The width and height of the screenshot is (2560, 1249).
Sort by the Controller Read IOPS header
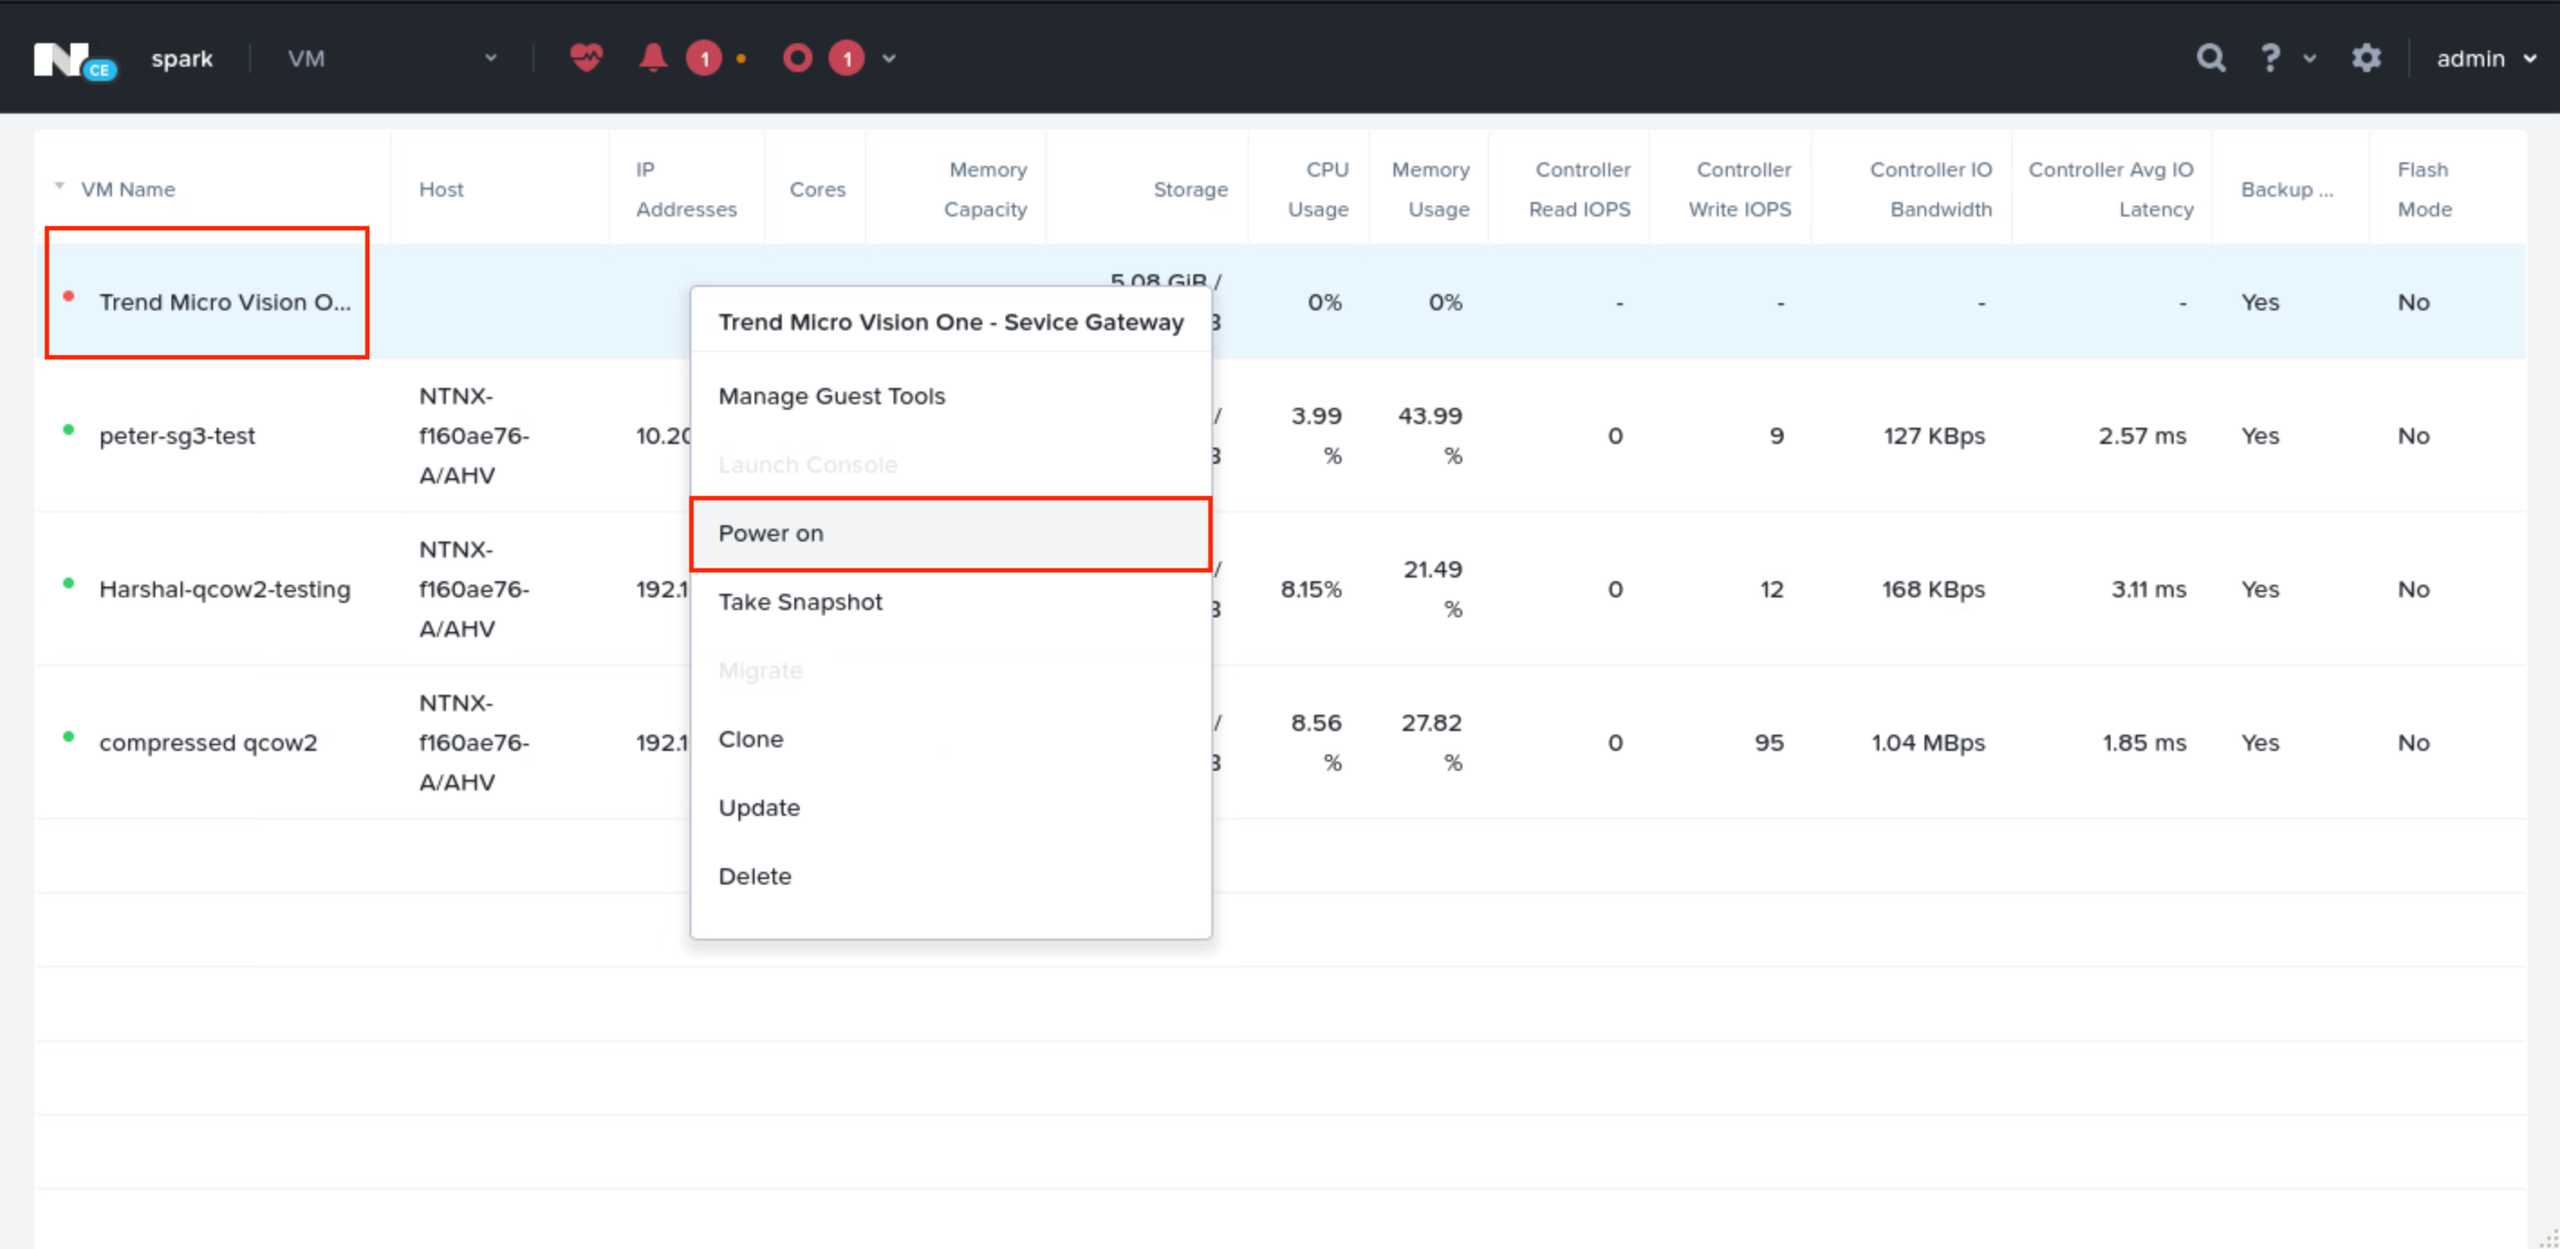click(x=1580, y=189)
